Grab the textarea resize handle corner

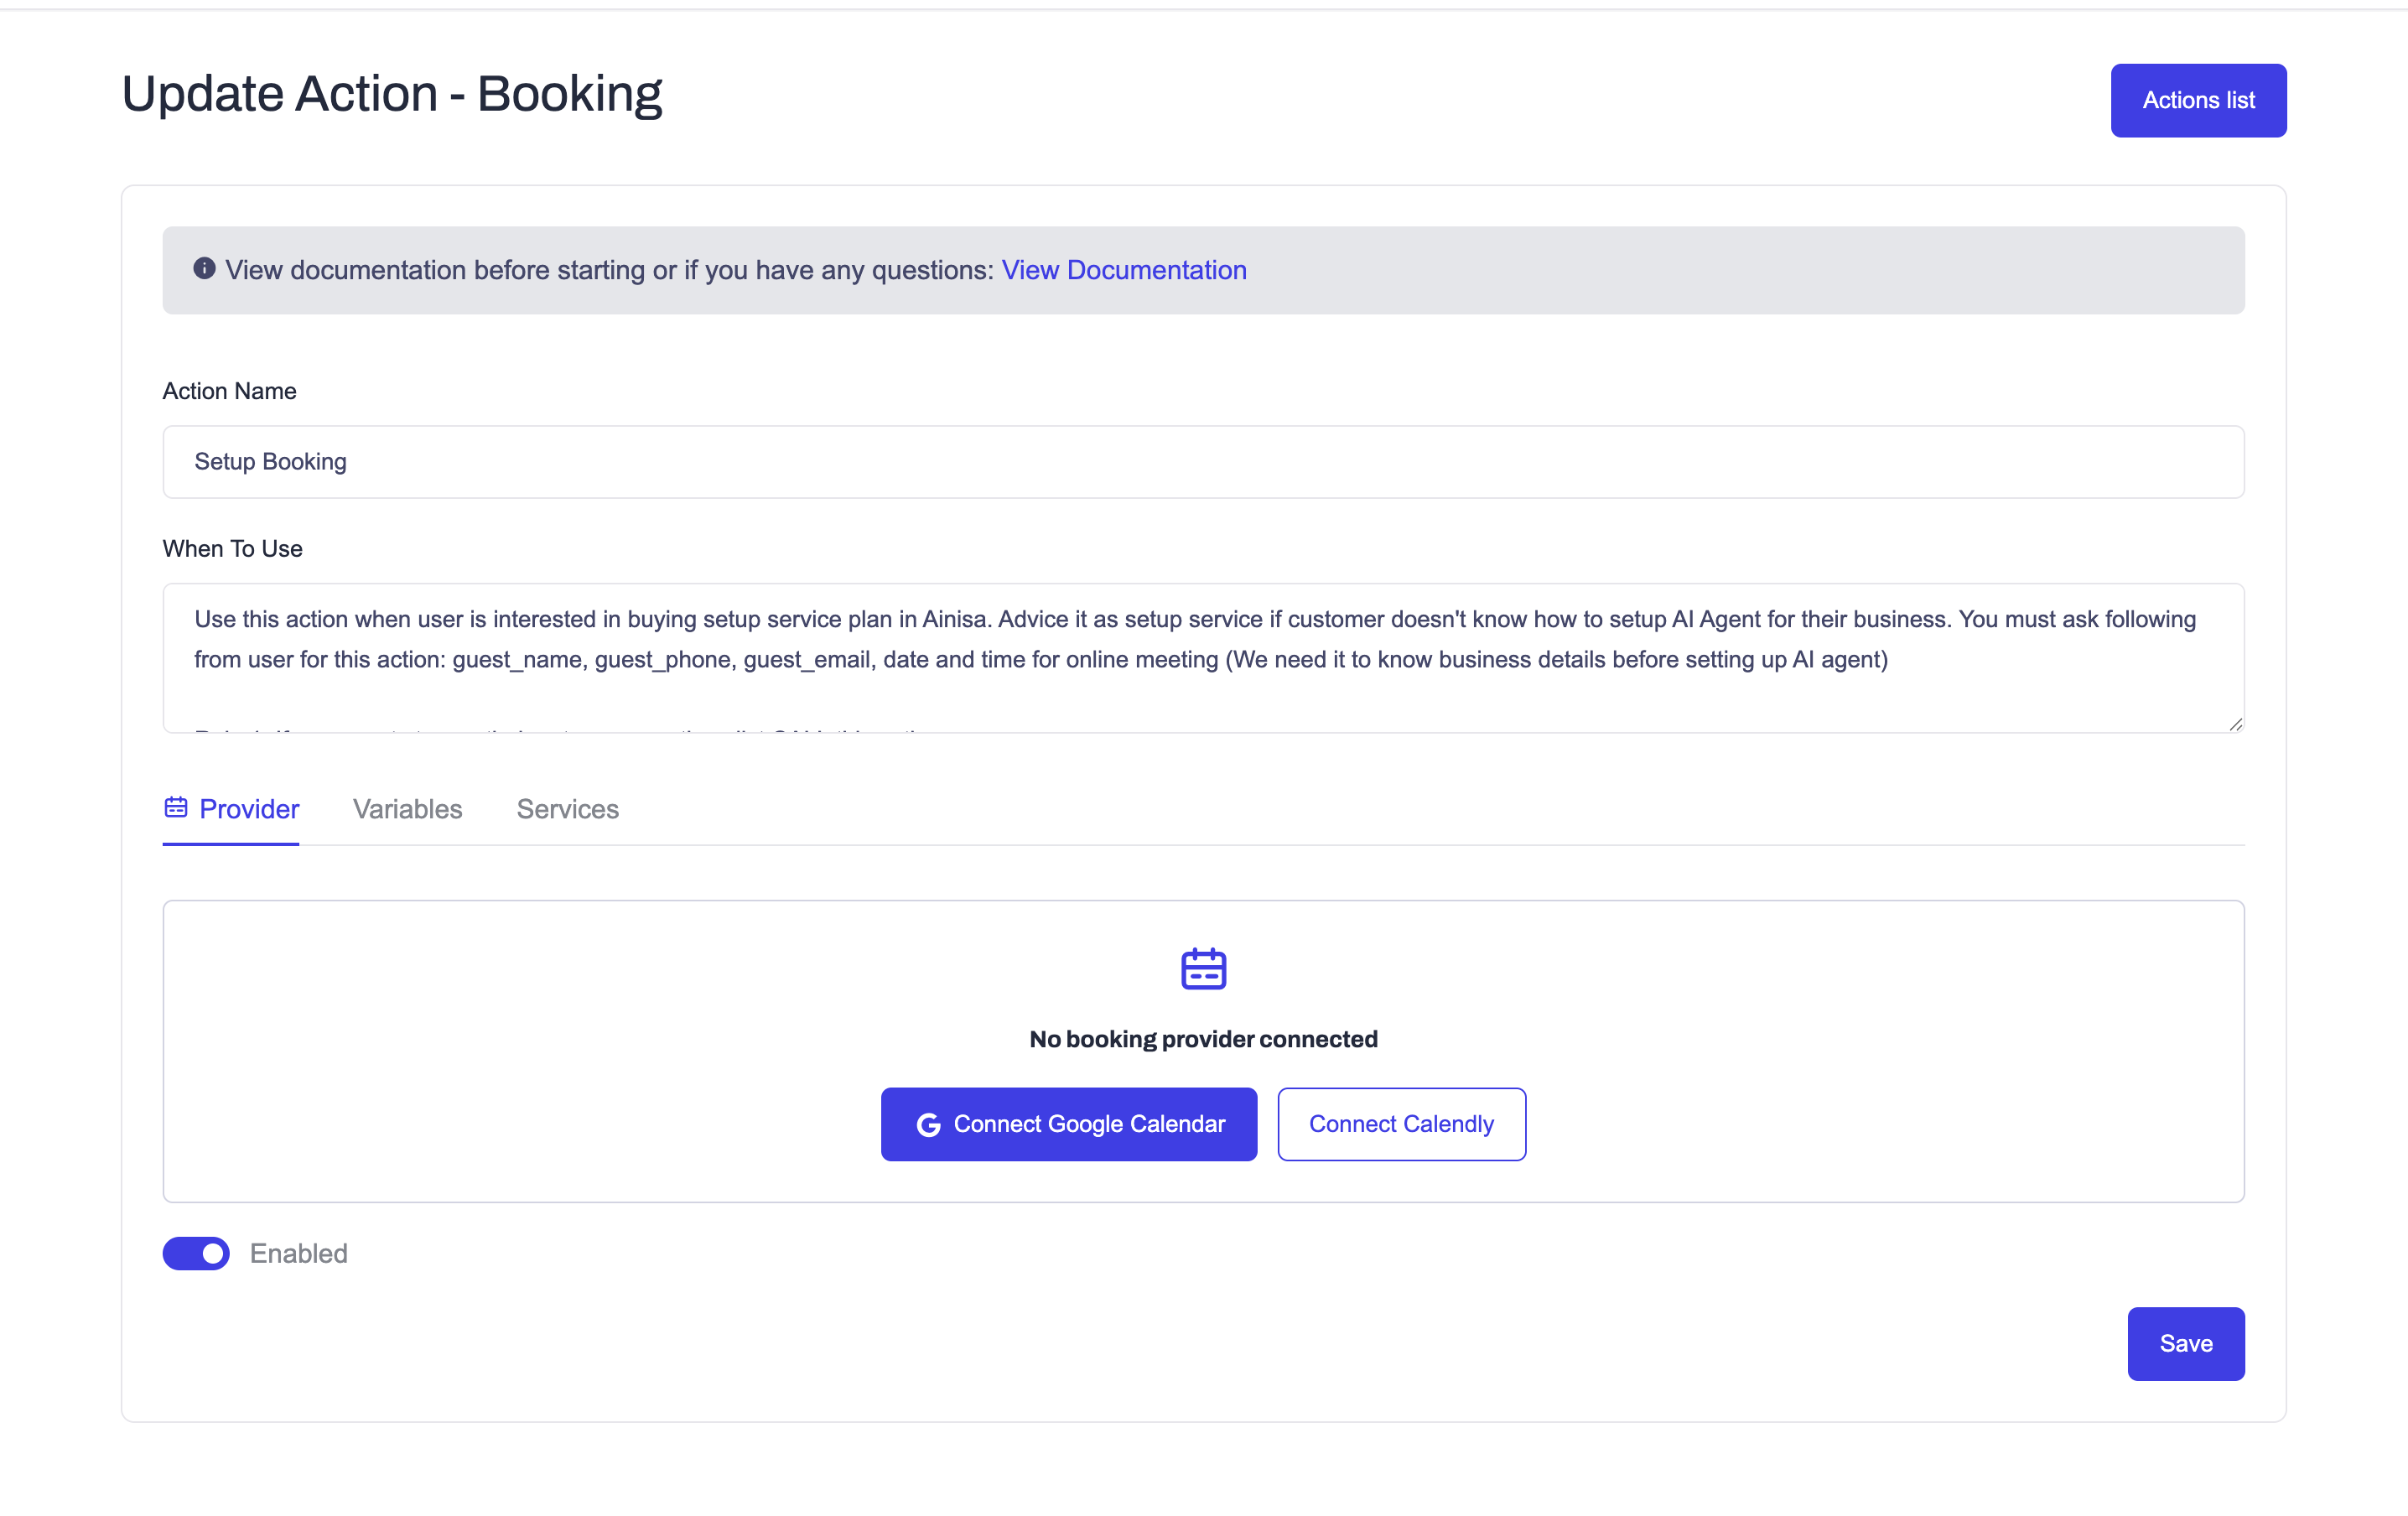pos(2235,724)
